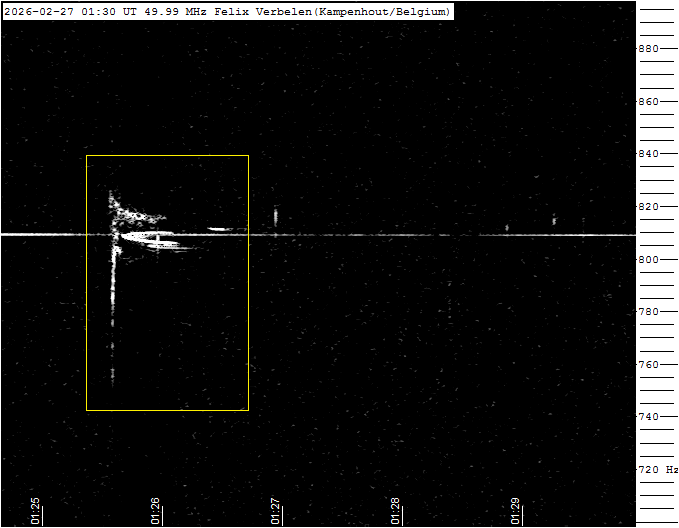Screen dimensions: 679x528
Task: Click the horizontal carrier line near 01:28
Action: pyautogui.click(x=395, y=235)
